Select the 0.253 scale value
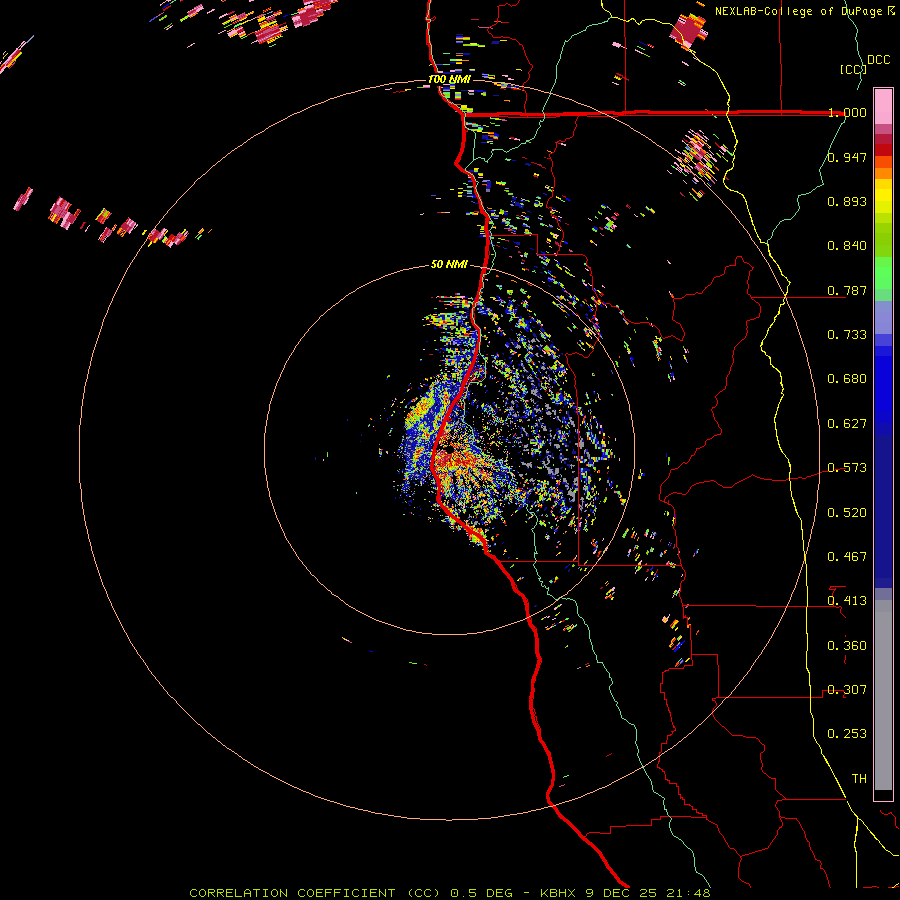Image resolution: width=900 pixels, height=900 pixels. coord(847,734)
